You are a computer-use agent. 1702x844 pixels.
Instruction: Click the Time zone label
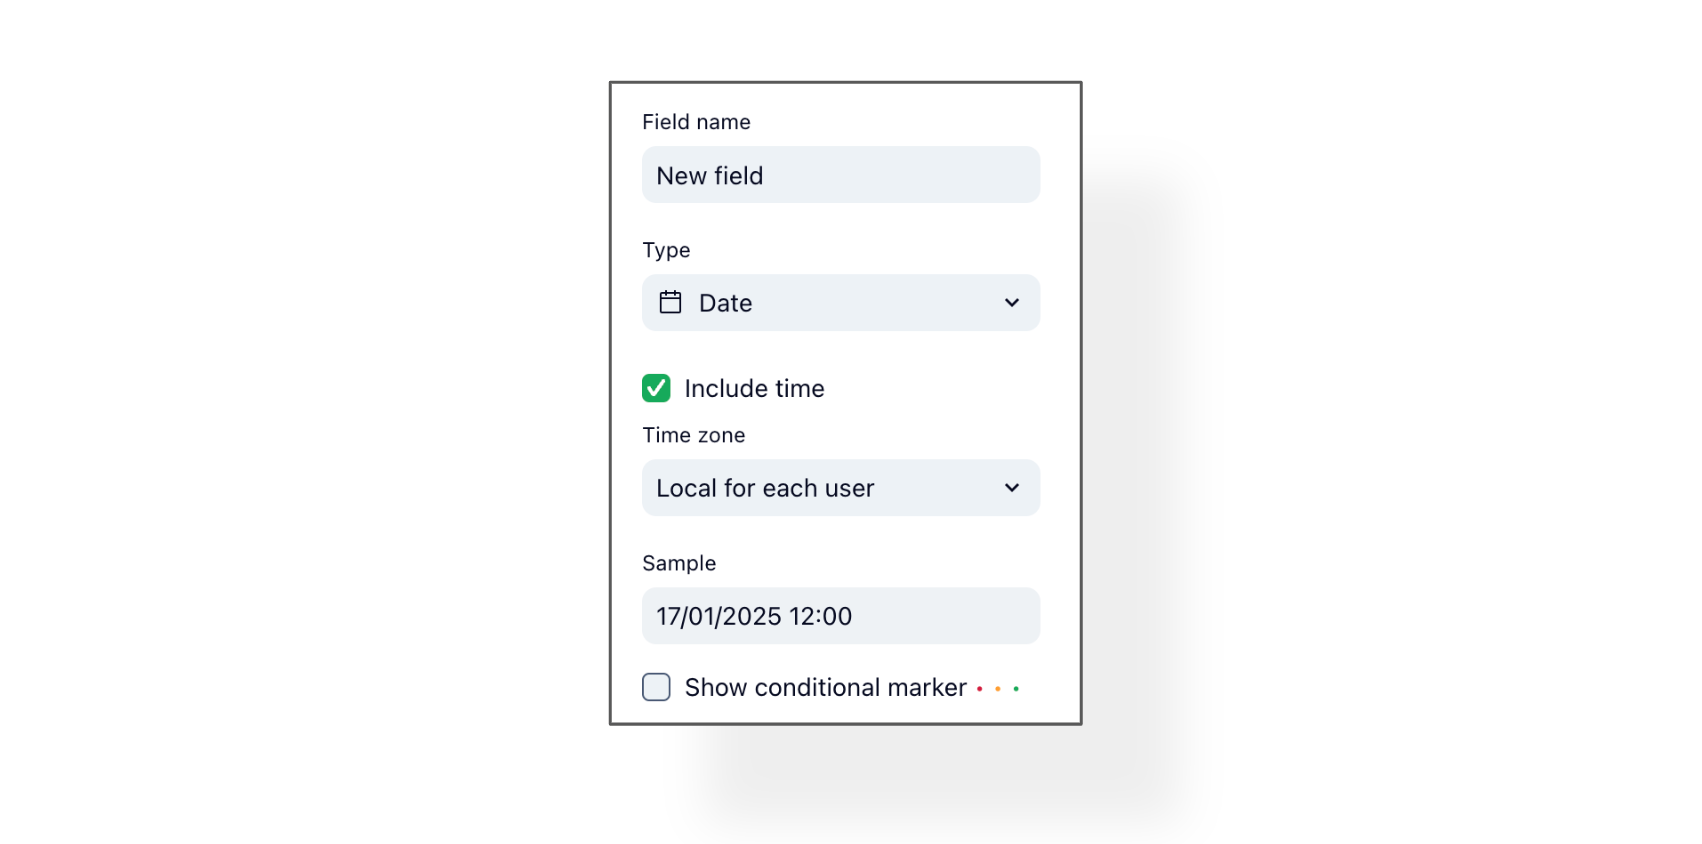(x=693, y=435)
